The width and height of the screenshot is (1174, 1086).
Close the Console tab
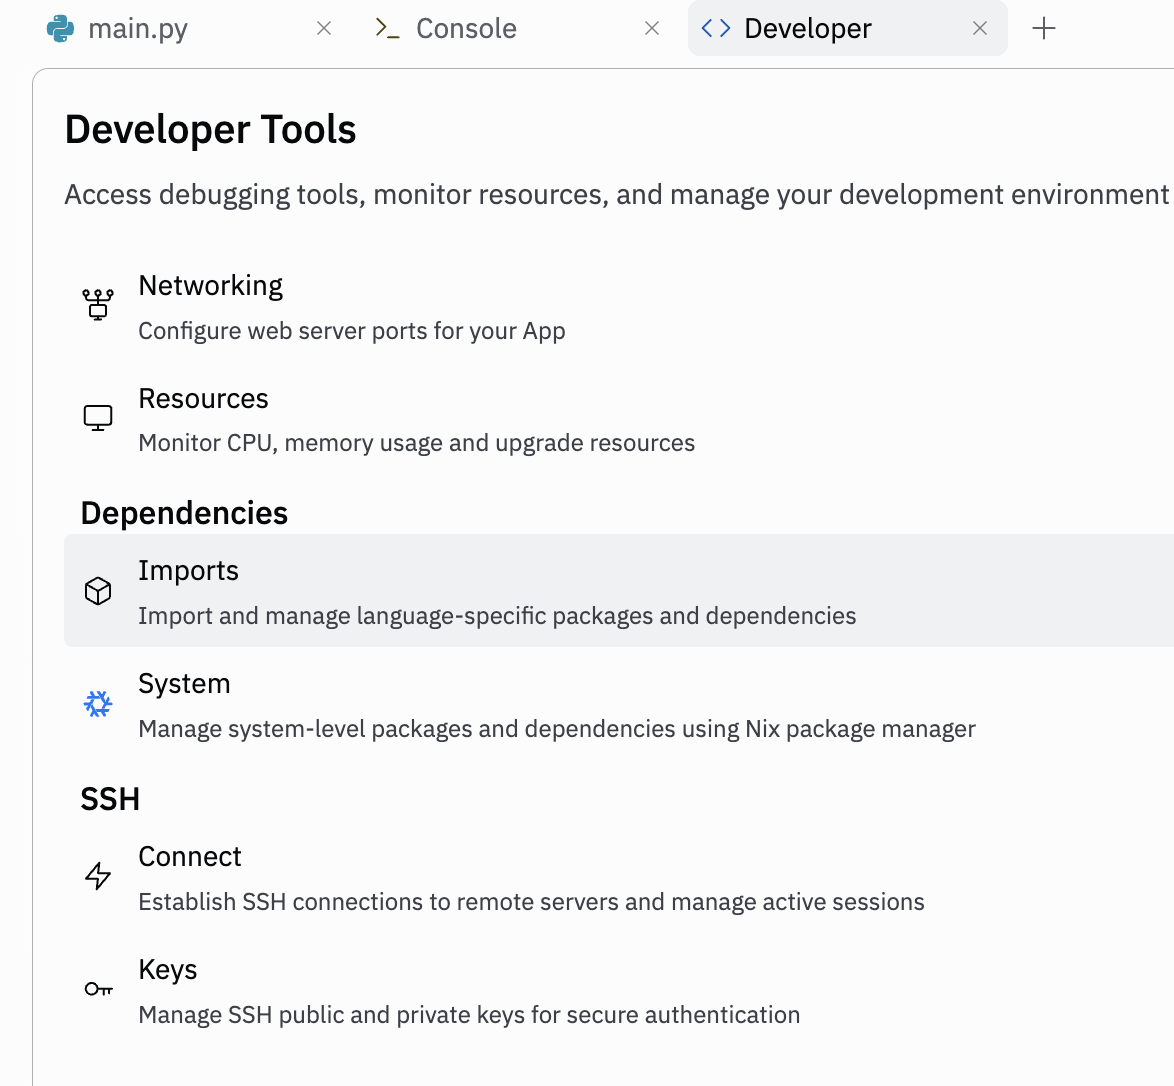[x=652, y=29]
